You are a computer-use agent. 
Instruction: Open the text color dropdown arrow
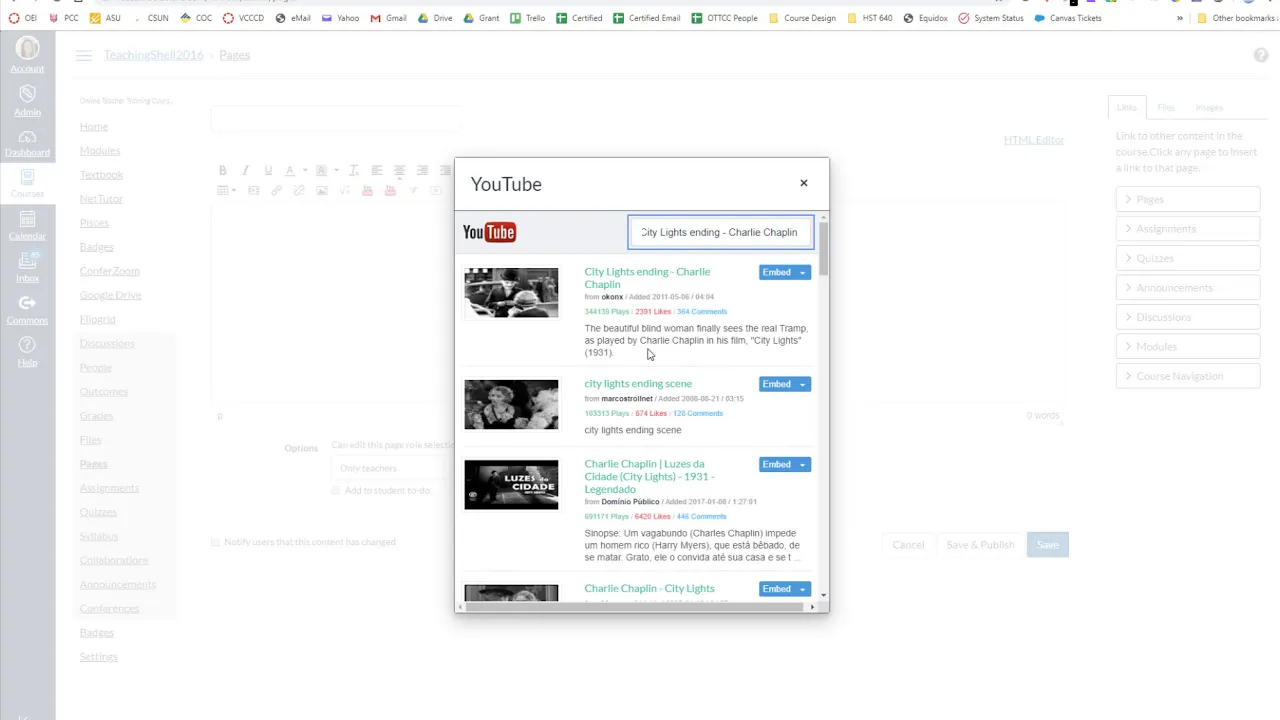click(305, 170)
